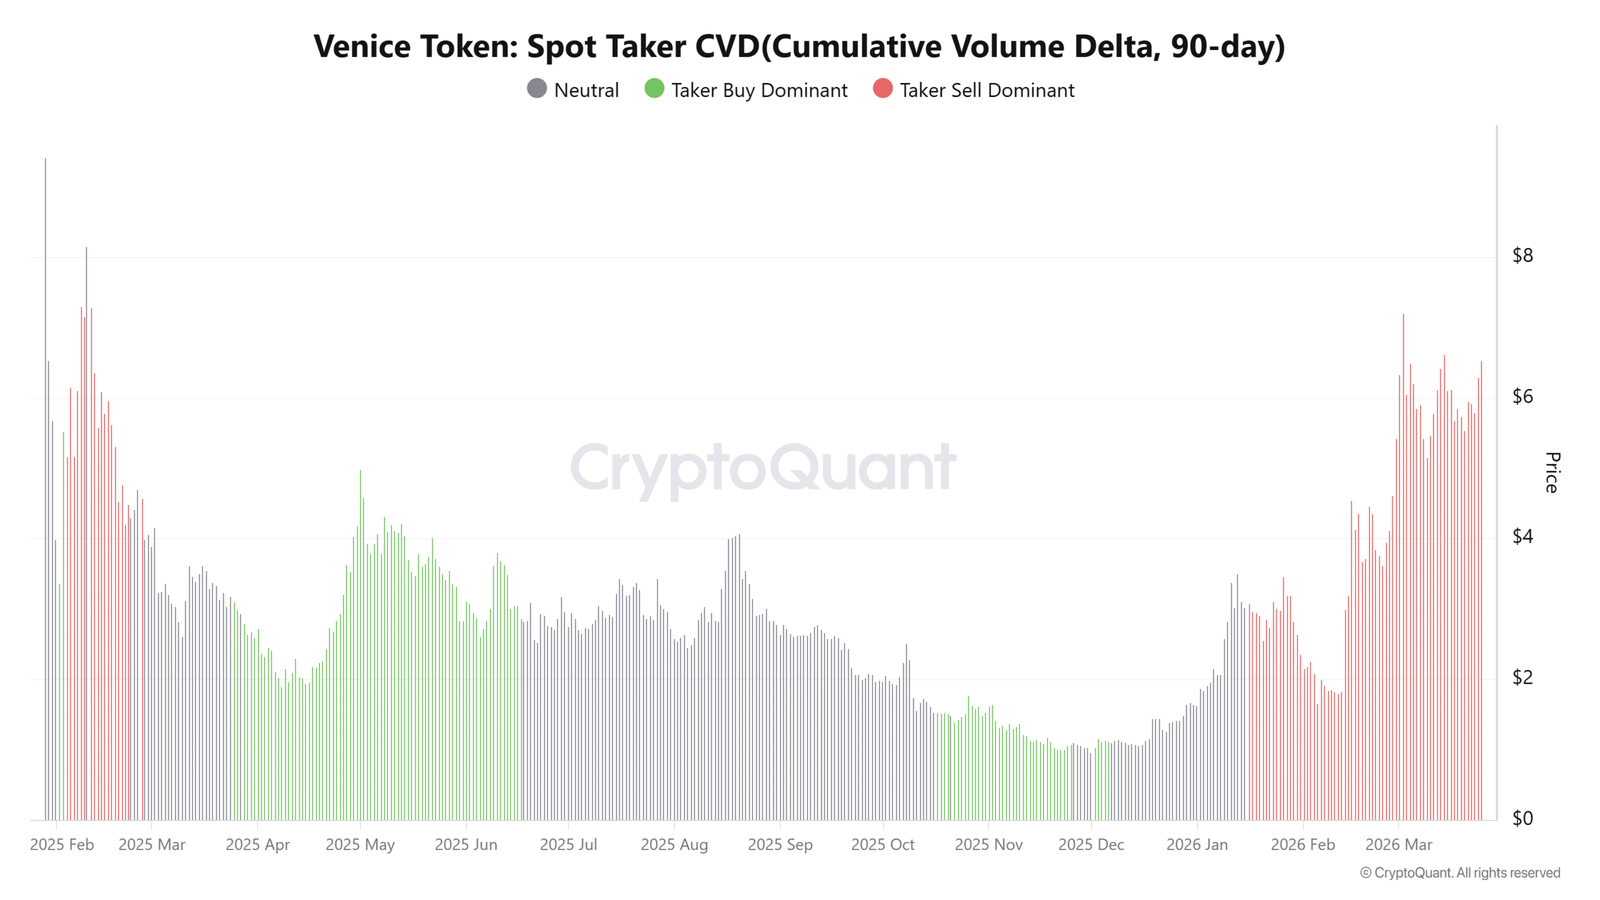
Task: Select the 2025 Feb timeline label
Action: click(62, 845)
